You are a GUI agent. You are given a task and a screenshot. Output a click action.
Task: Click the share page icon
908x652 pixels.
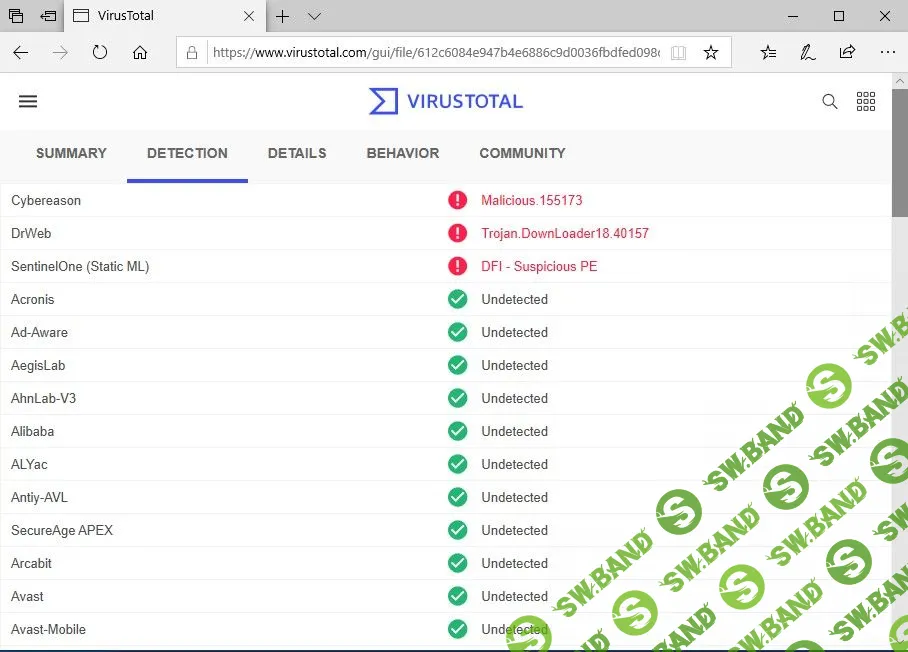pyautogui.click(x=847, y=53)
